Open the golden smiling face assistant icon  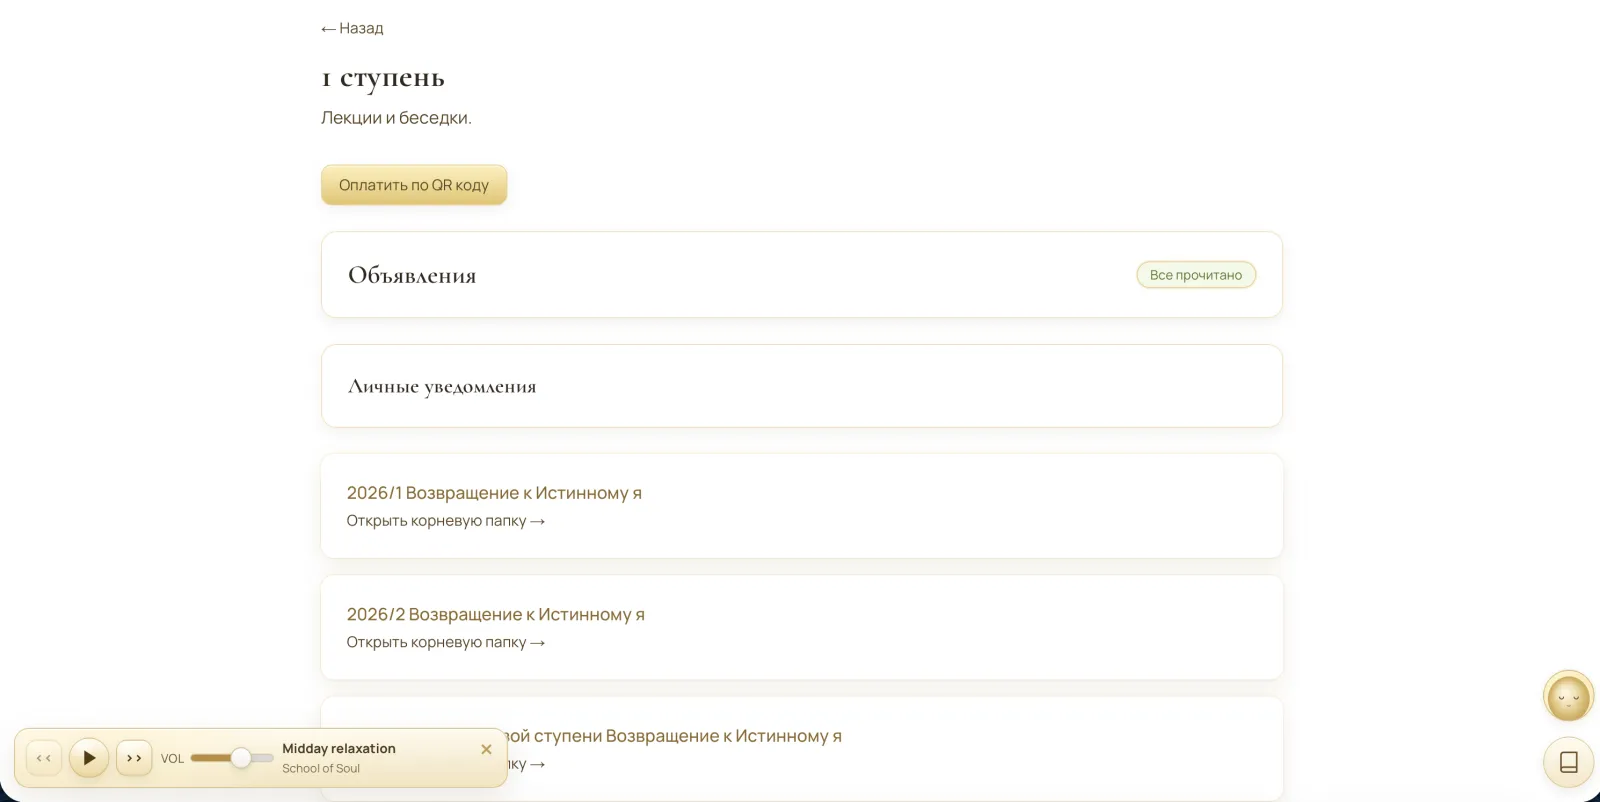click(x=1569, y=696)
